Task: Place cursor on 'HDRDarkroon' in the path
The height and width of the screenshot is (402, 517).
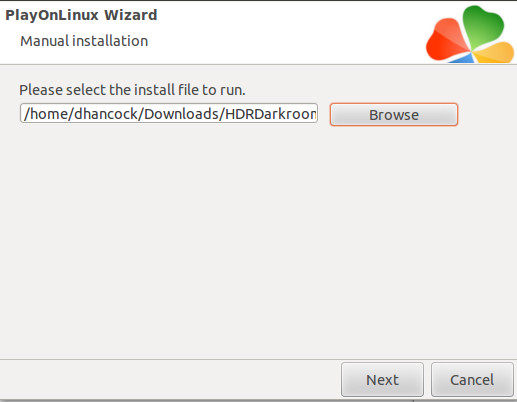Action: [x=271, y=114]
